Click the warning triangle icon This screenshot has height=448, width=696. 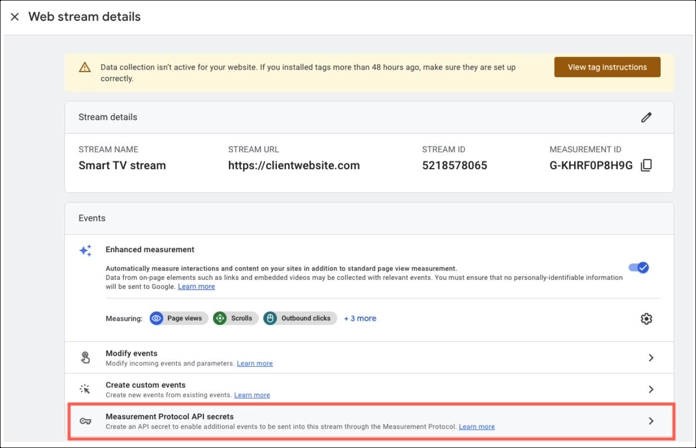[85, 67]
